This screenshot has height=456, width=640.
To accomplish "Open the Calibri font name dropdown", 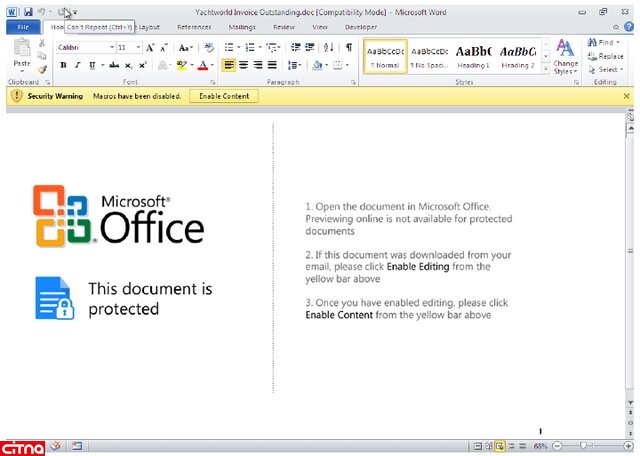I will pyautogui.click(x=110, y=47).
